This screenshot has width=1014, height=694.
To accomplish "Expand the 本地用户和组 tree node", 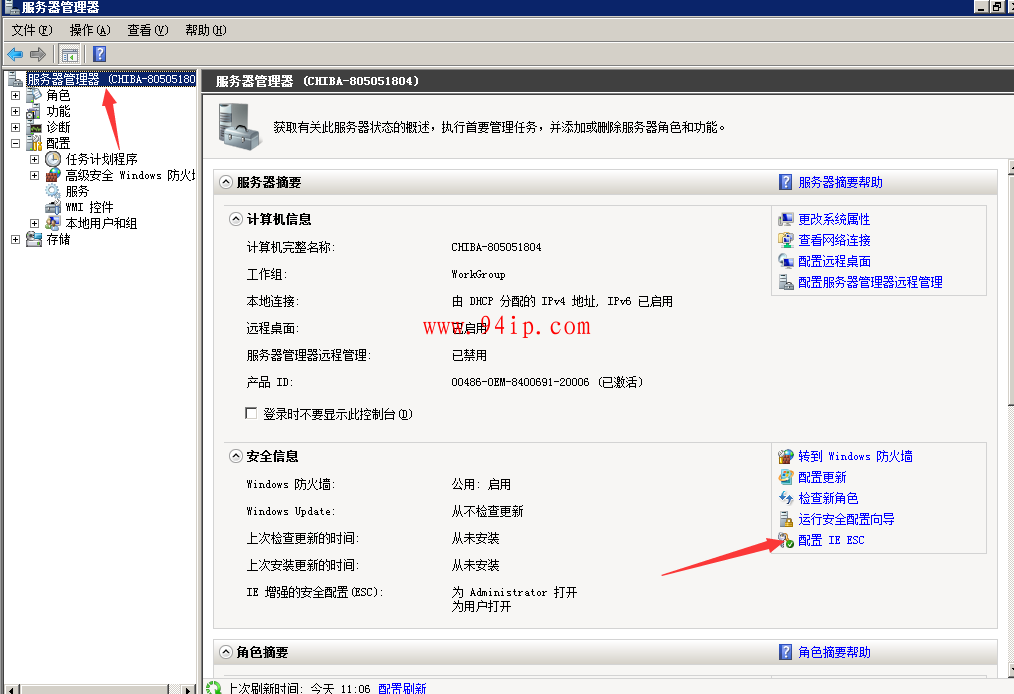I will coord(34,223).
